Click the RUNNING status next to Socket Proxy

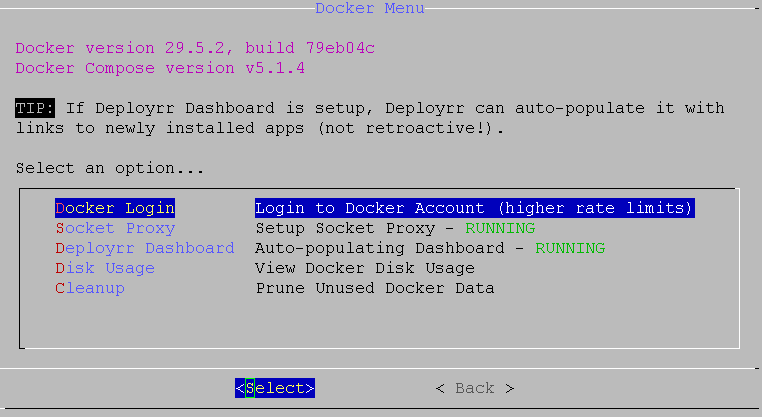click(x=500, y=228)
